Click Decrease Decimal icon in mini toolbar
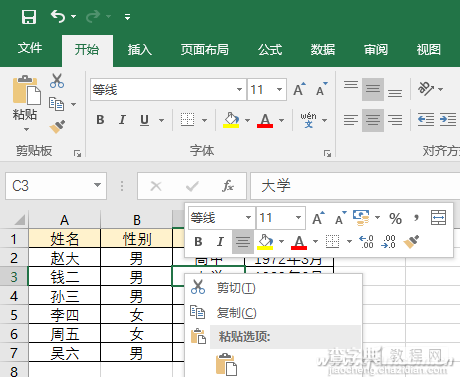The width and height of the screenshot is (460, 377). (388, 242)
